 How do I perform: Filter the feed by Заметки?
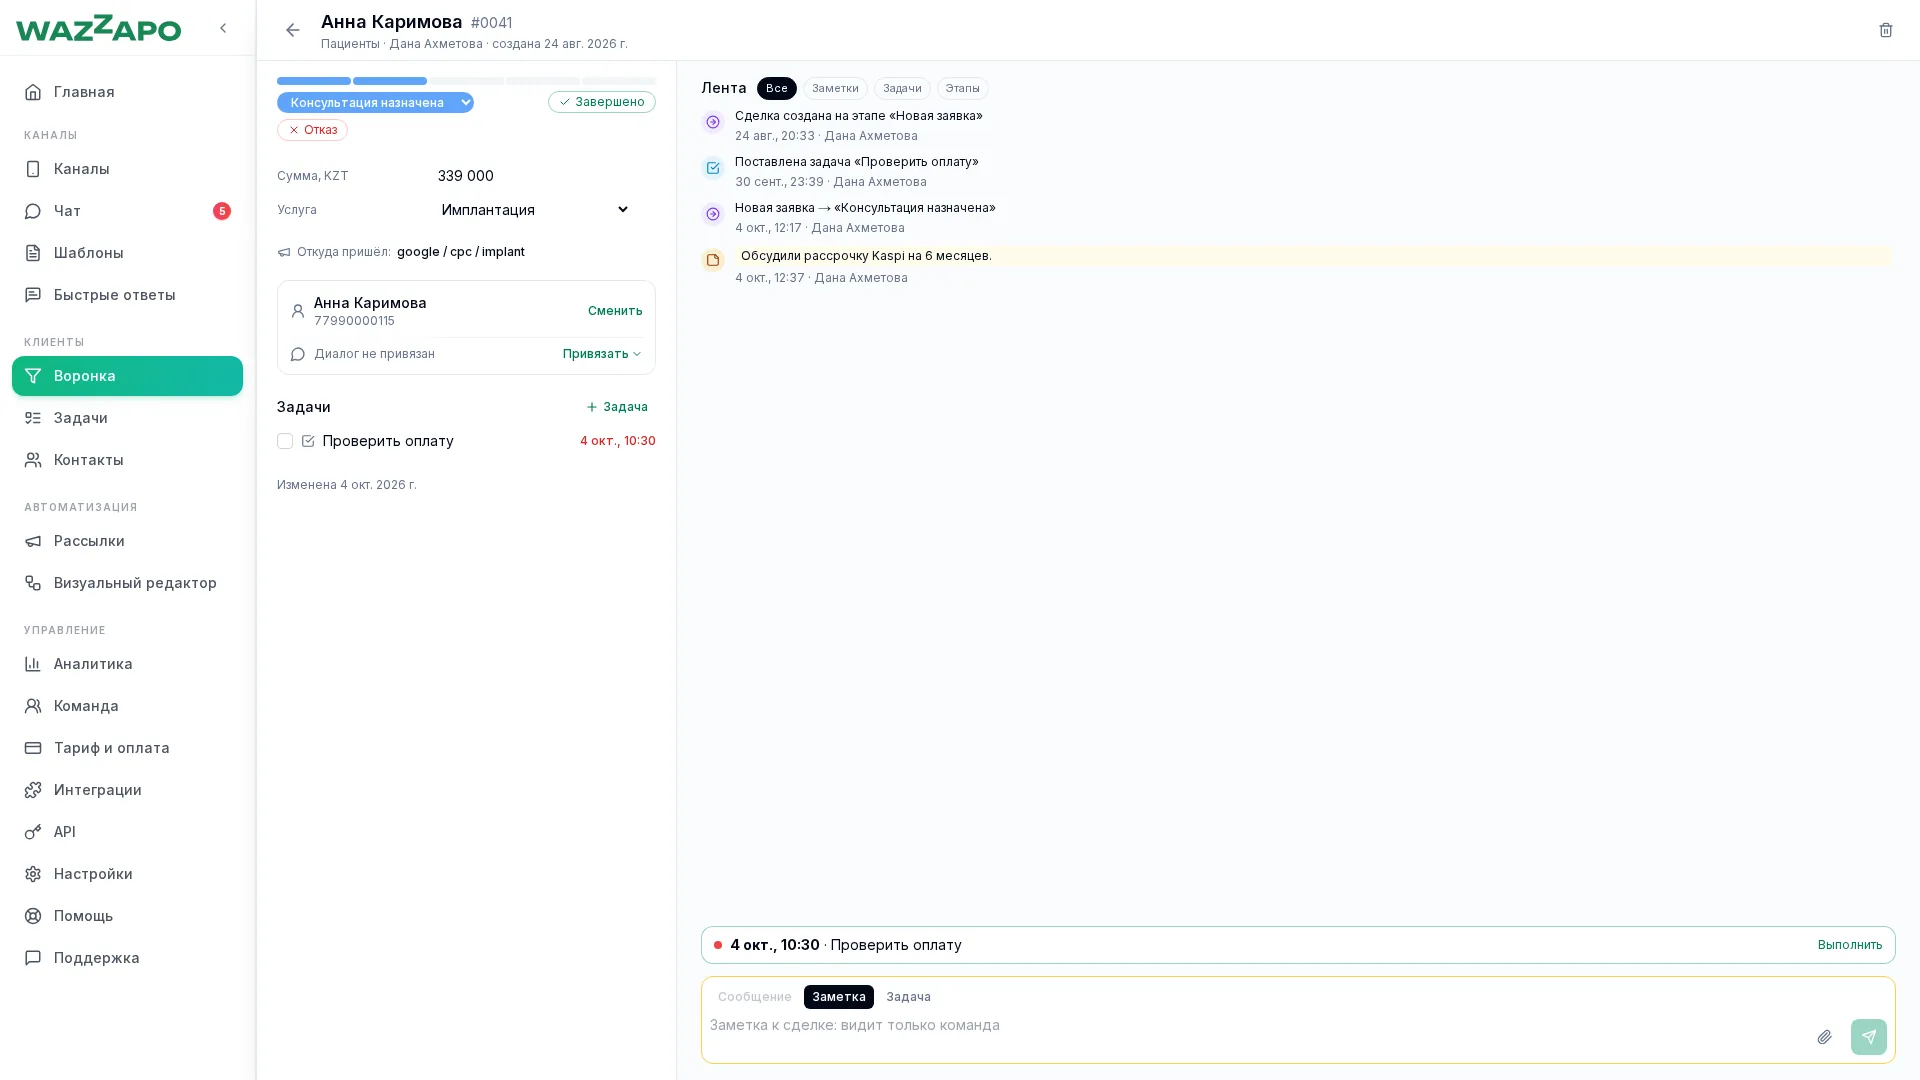tap(835, 89)
